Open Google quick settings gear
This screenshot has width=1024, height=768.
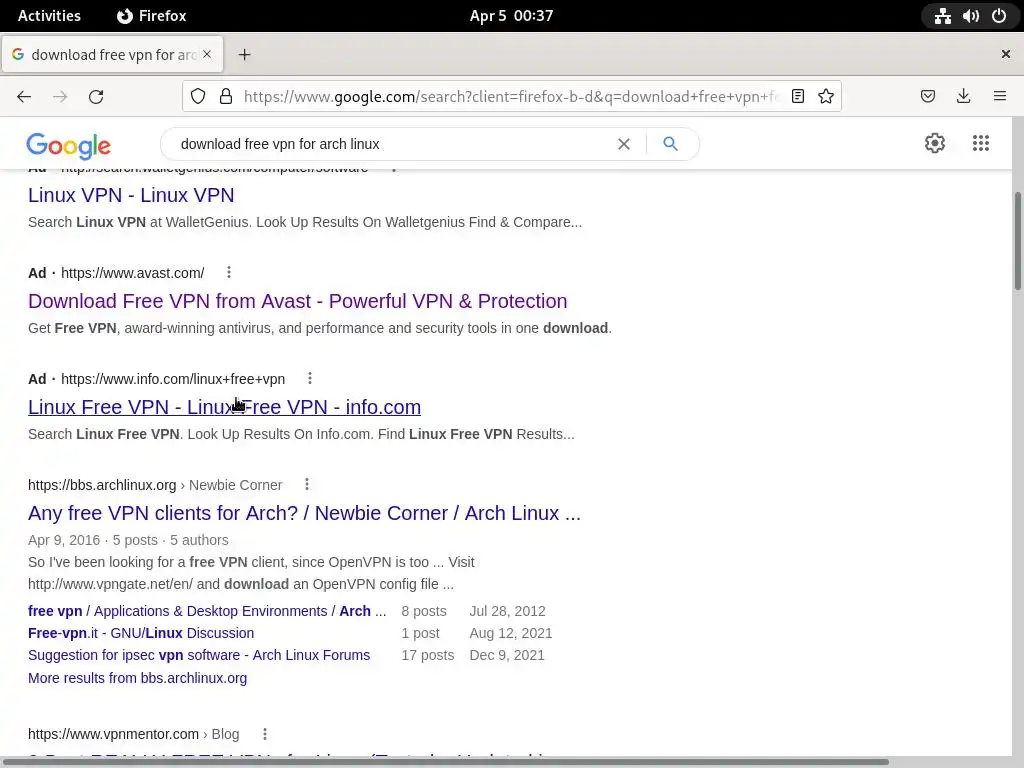[935, 143]
